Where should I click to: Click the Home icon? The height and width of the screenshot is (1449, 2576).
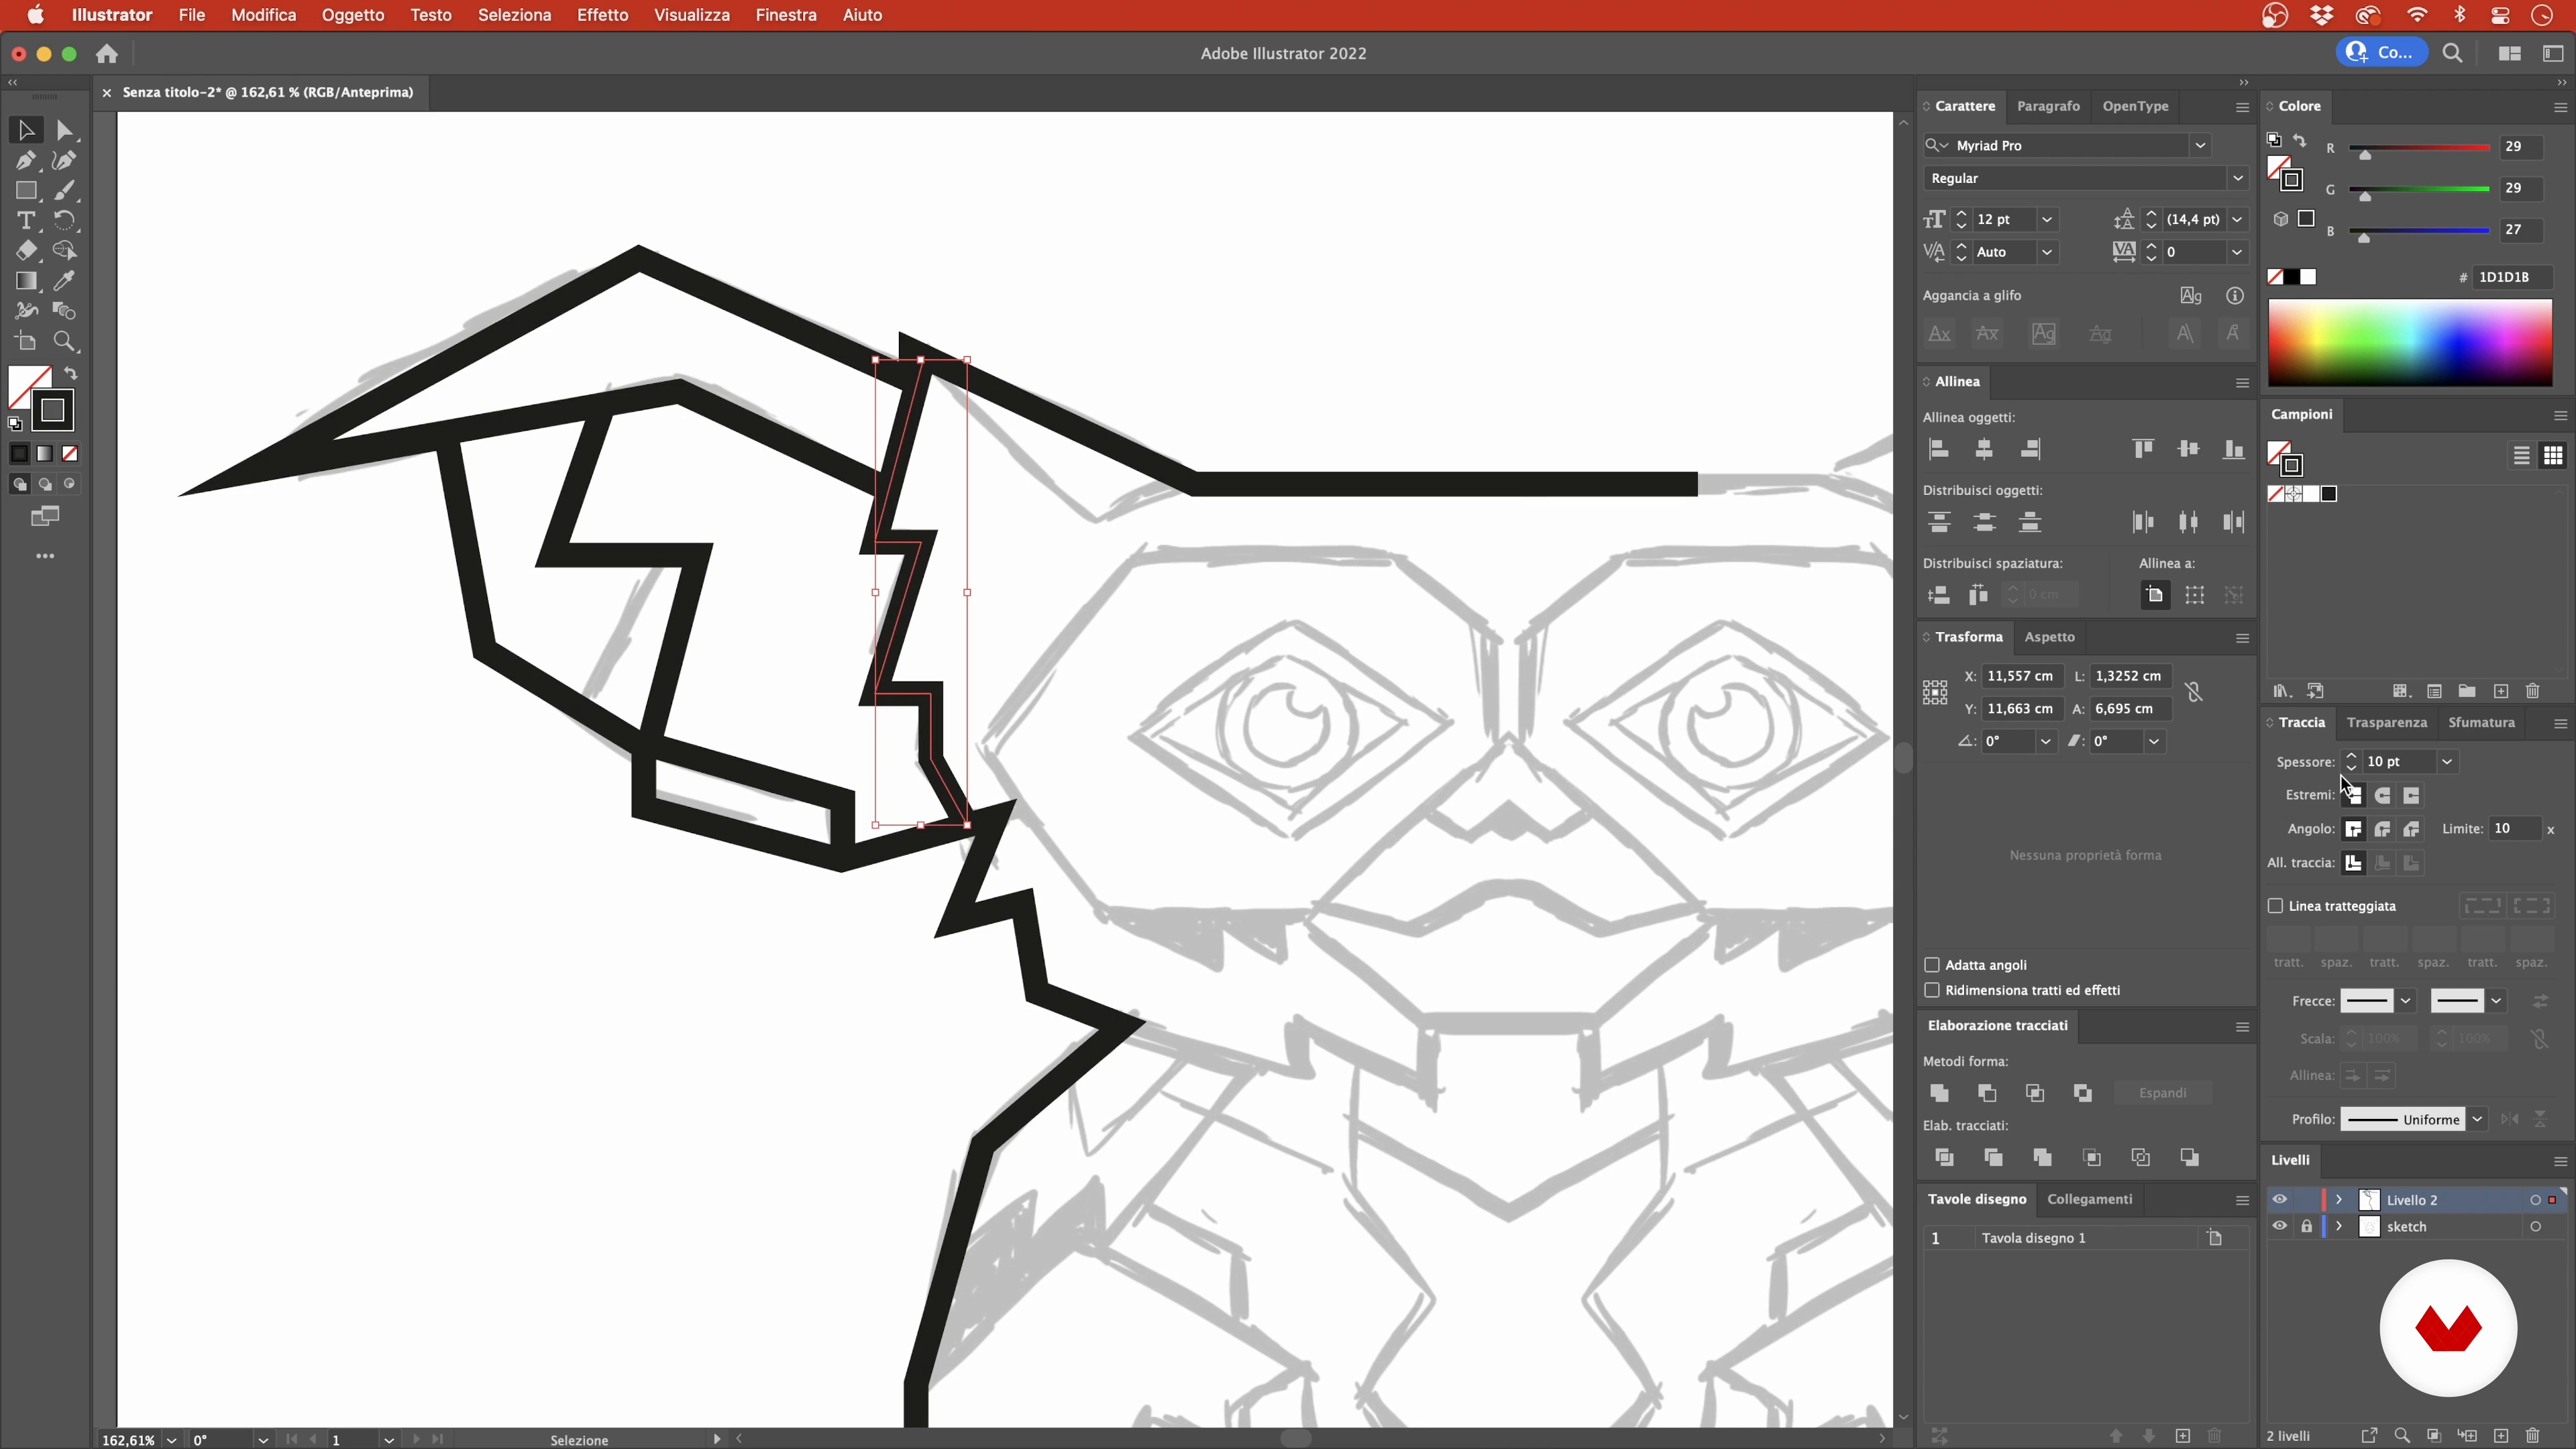(107, 54)
